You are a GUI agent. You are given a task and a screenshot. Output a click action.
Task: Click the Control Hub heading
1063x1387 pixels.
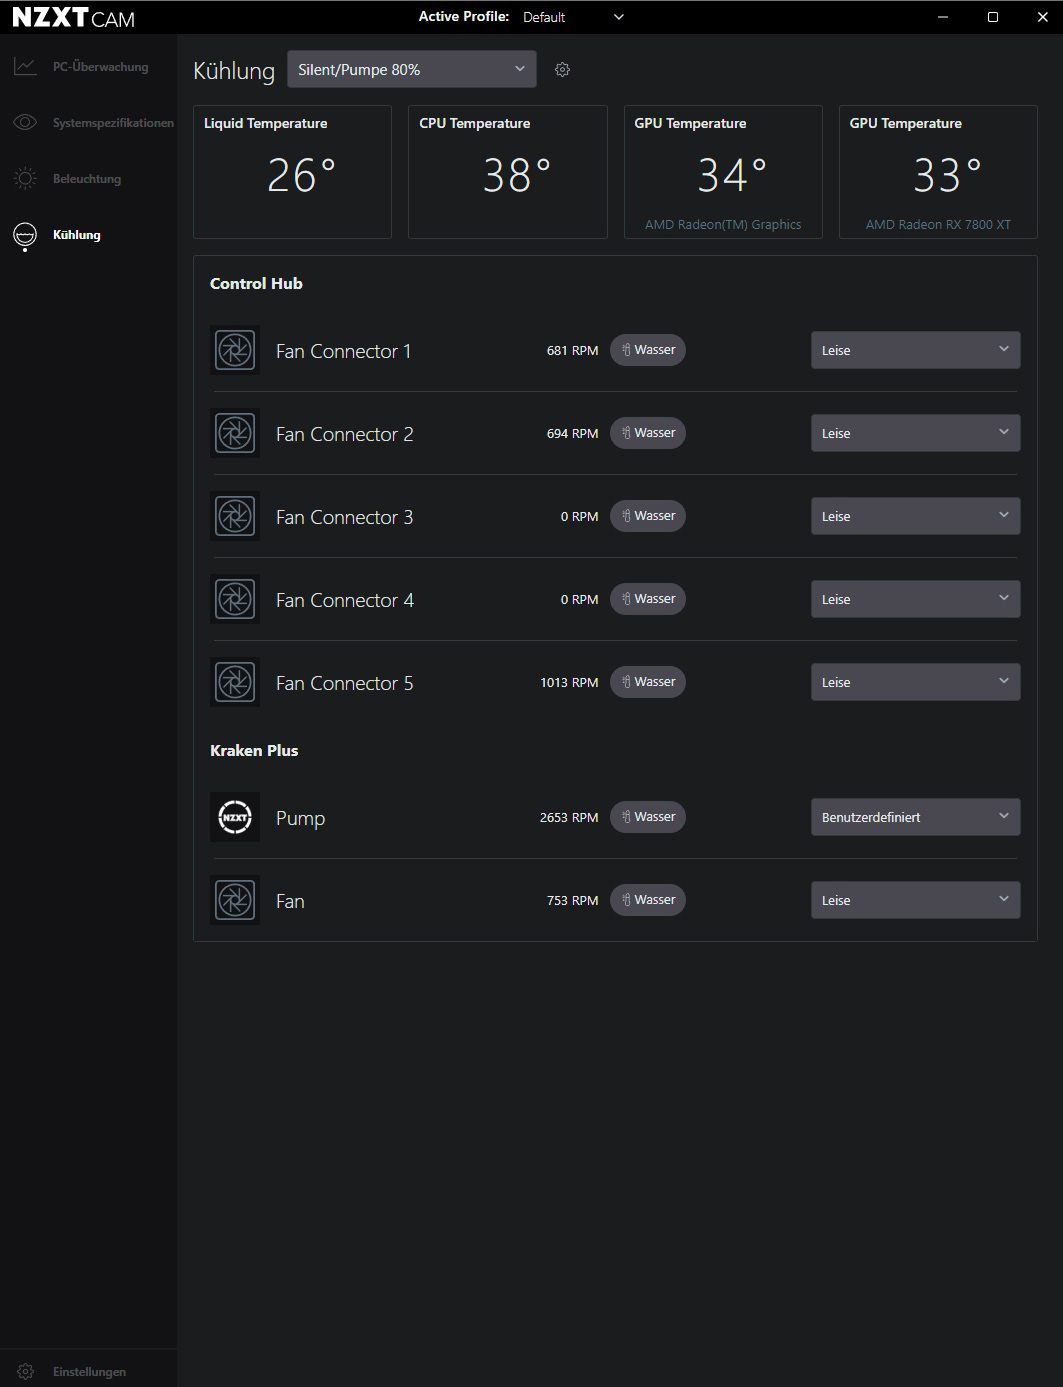pos(256,284)
